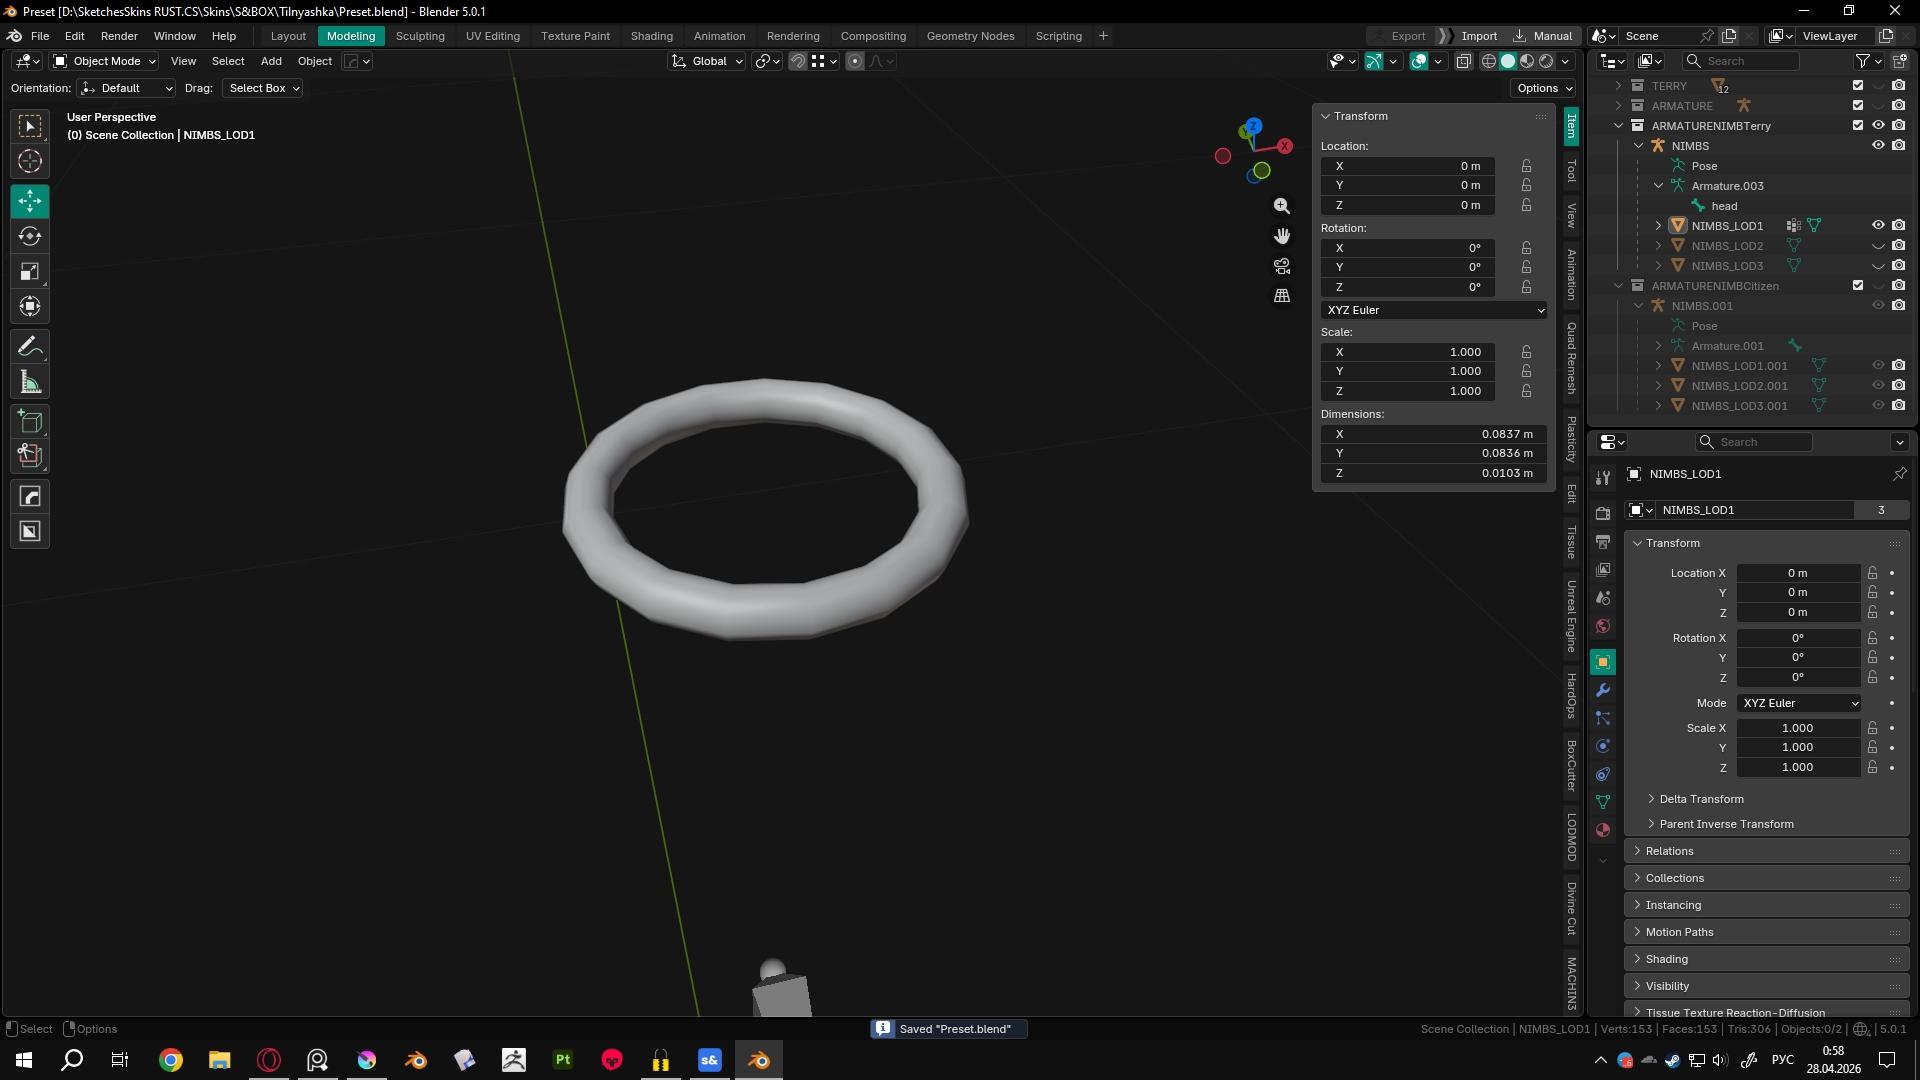The image size is (1920, 1080).
Task: Toggle camera view in viewport
Action: point(1281,266)
